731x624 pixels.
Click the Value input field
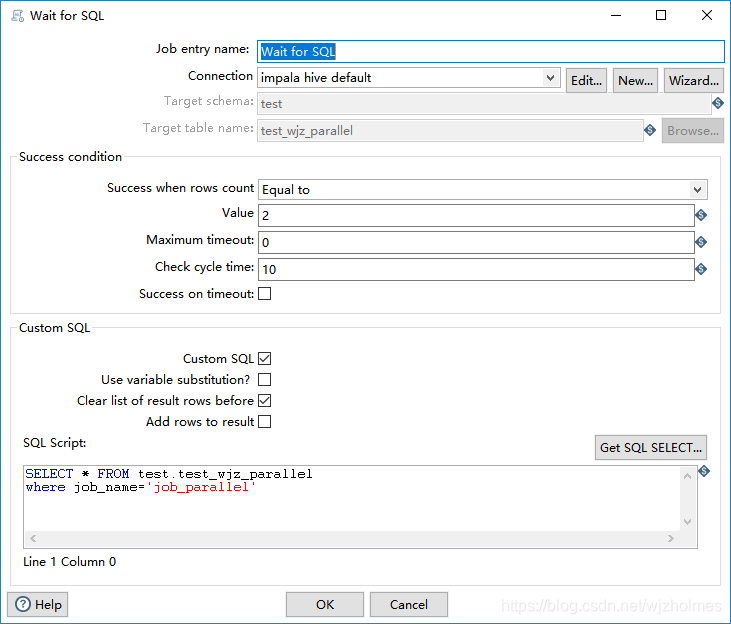pyautogui.click(x=476, y=215)
